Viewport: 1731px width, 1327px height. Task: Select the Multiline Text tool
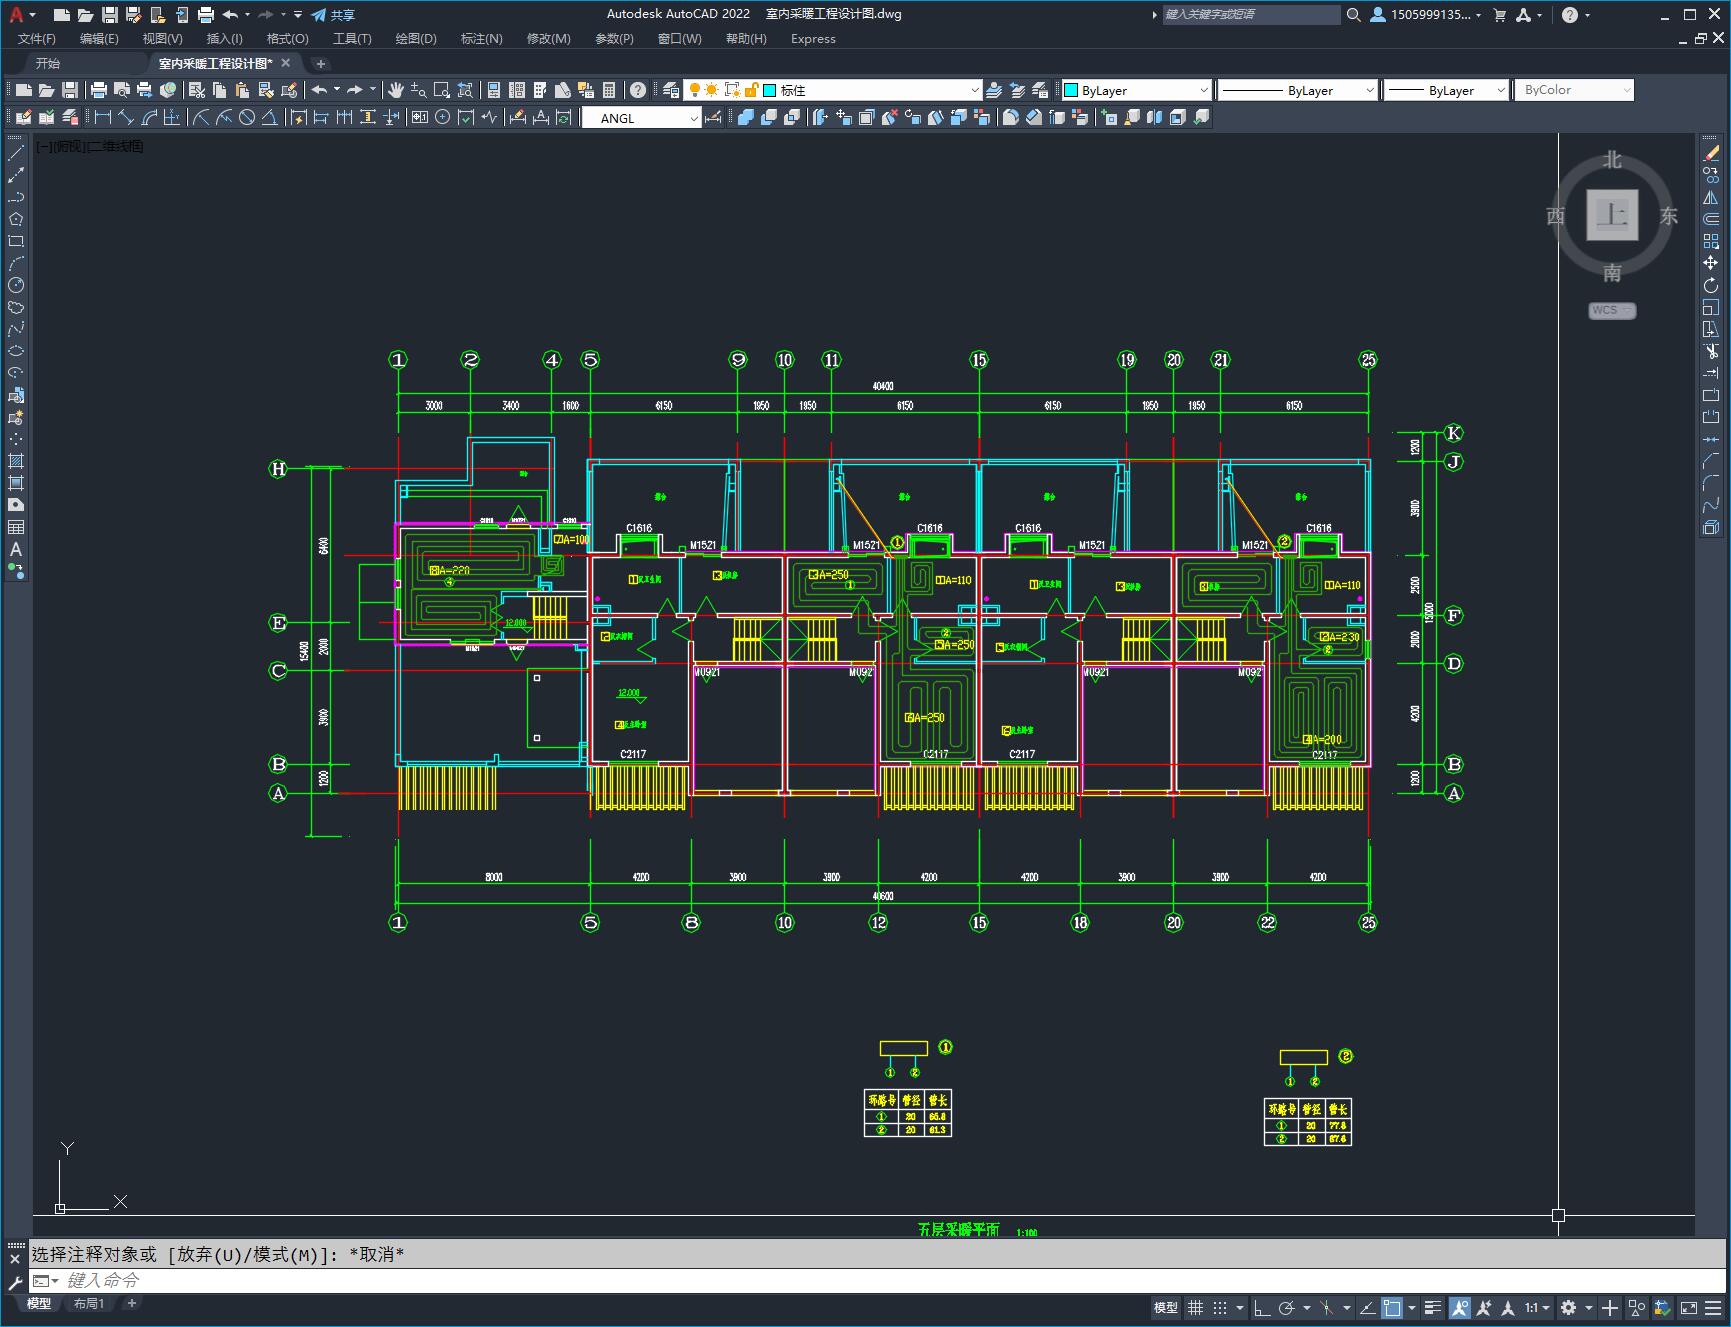tap(16, 549)
